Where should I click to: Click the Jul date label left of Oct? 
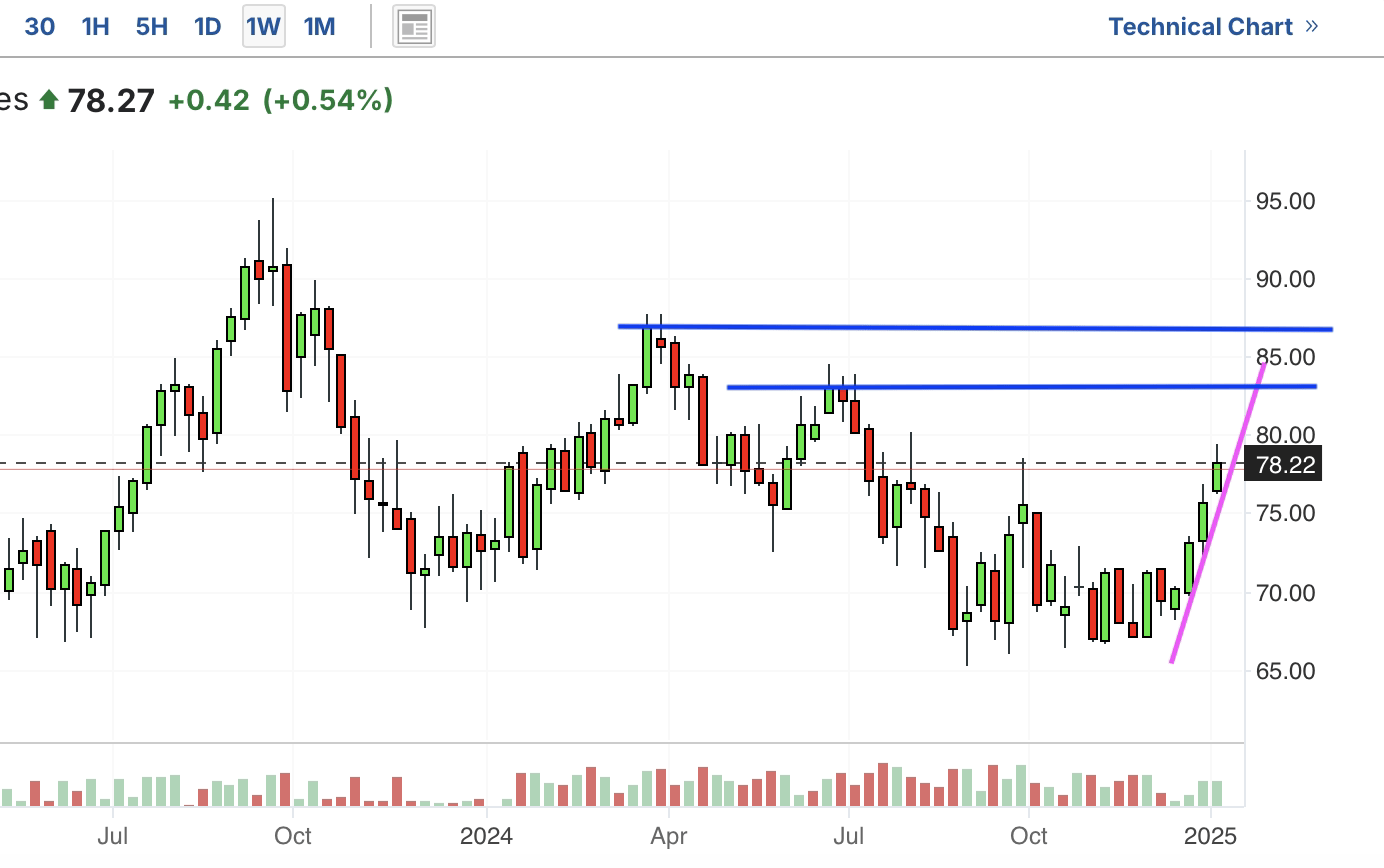click(x=113, y=835)
